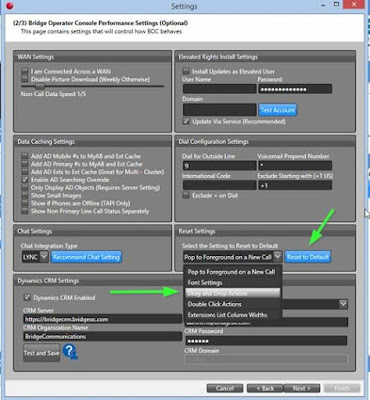Go back with the < Back button
This screenshot has height=400, width=370.
[x=265, y=388]
